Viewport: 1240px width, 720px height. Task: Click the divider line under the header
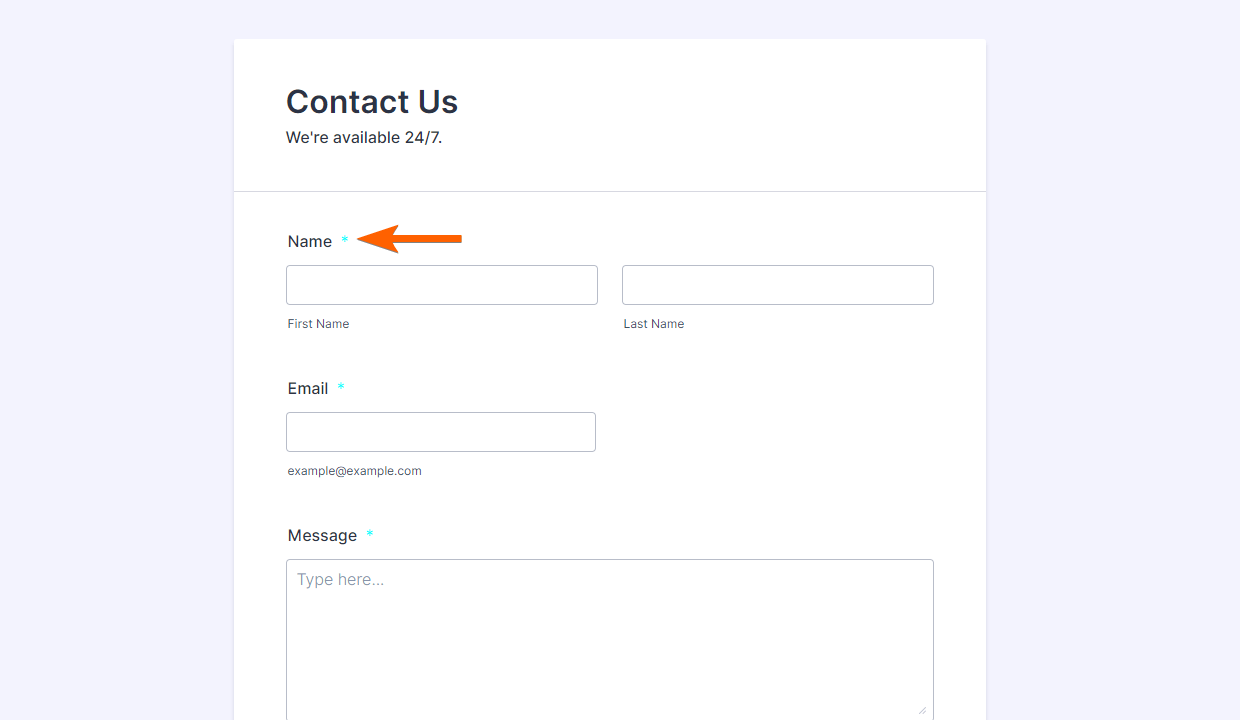click(610, 191)
